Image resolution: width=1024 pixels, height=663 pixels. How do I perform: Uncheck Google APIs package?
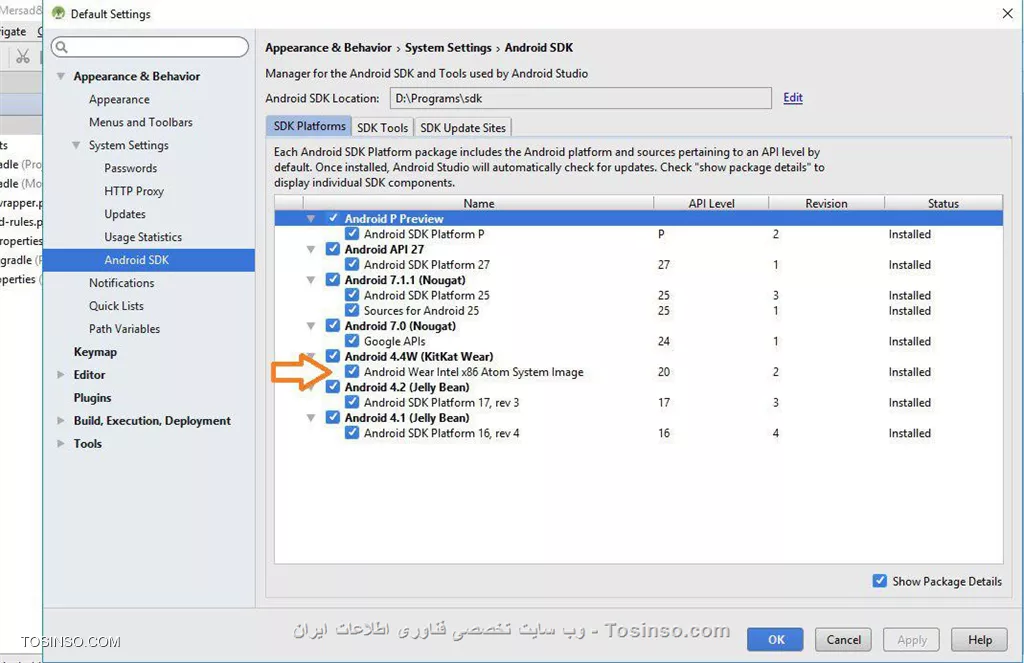[x=352, y=341]
